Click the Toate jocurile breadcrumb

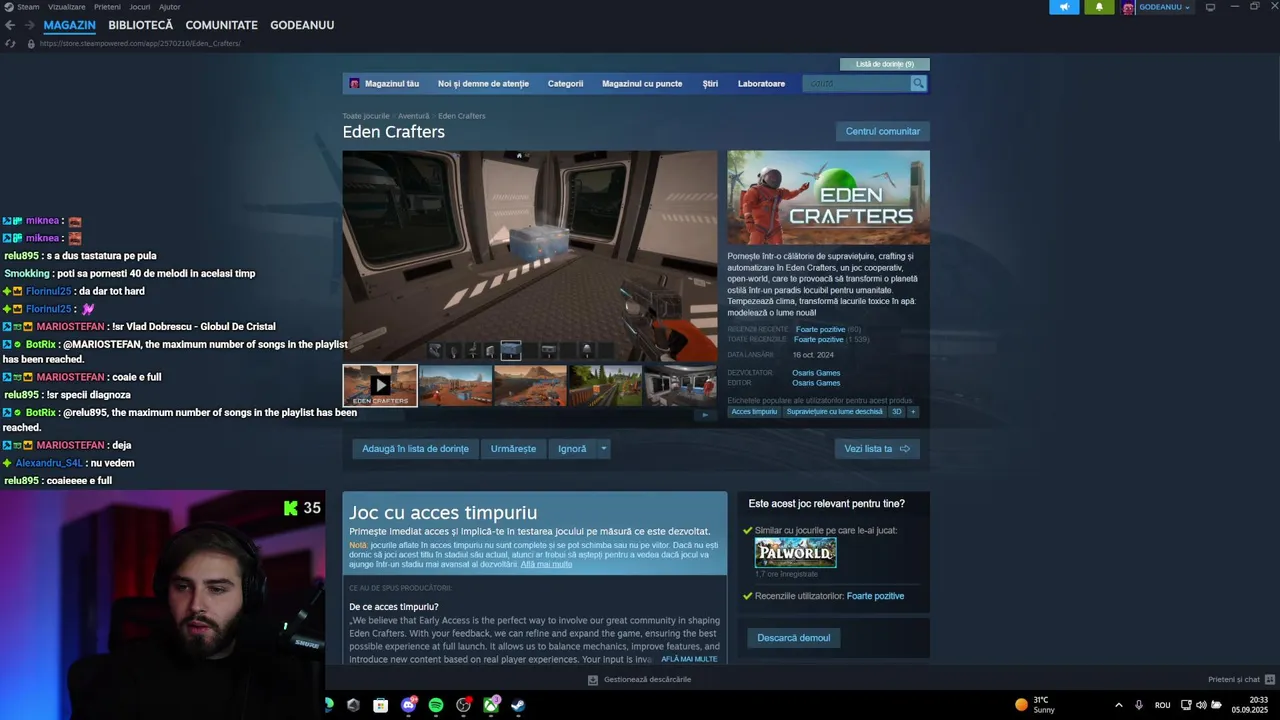click(366, 116)
